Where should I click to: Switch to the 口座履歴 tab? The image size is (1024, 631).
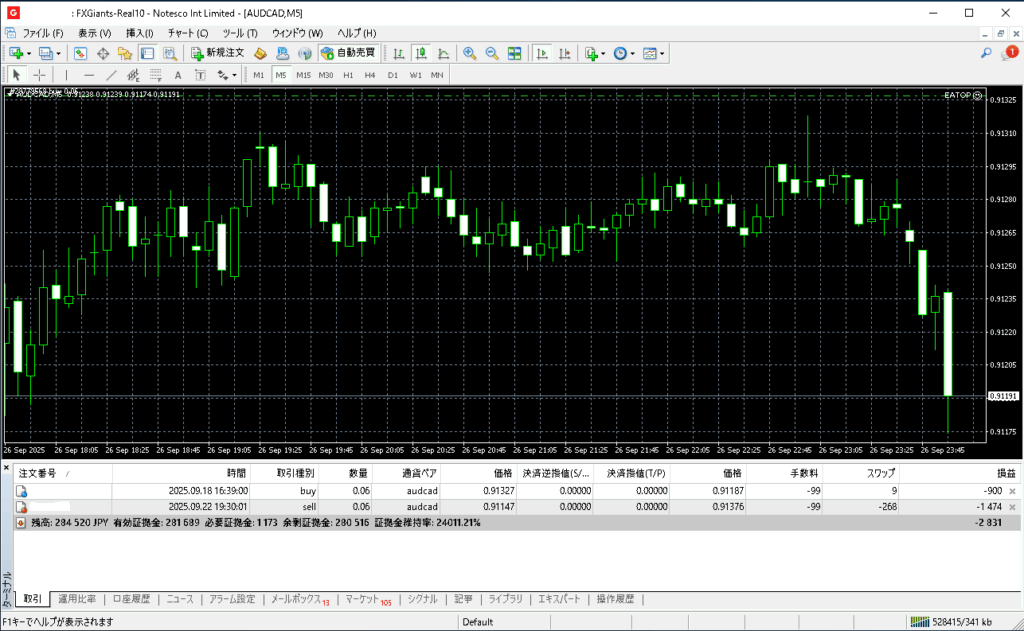(x=131, y=599)
